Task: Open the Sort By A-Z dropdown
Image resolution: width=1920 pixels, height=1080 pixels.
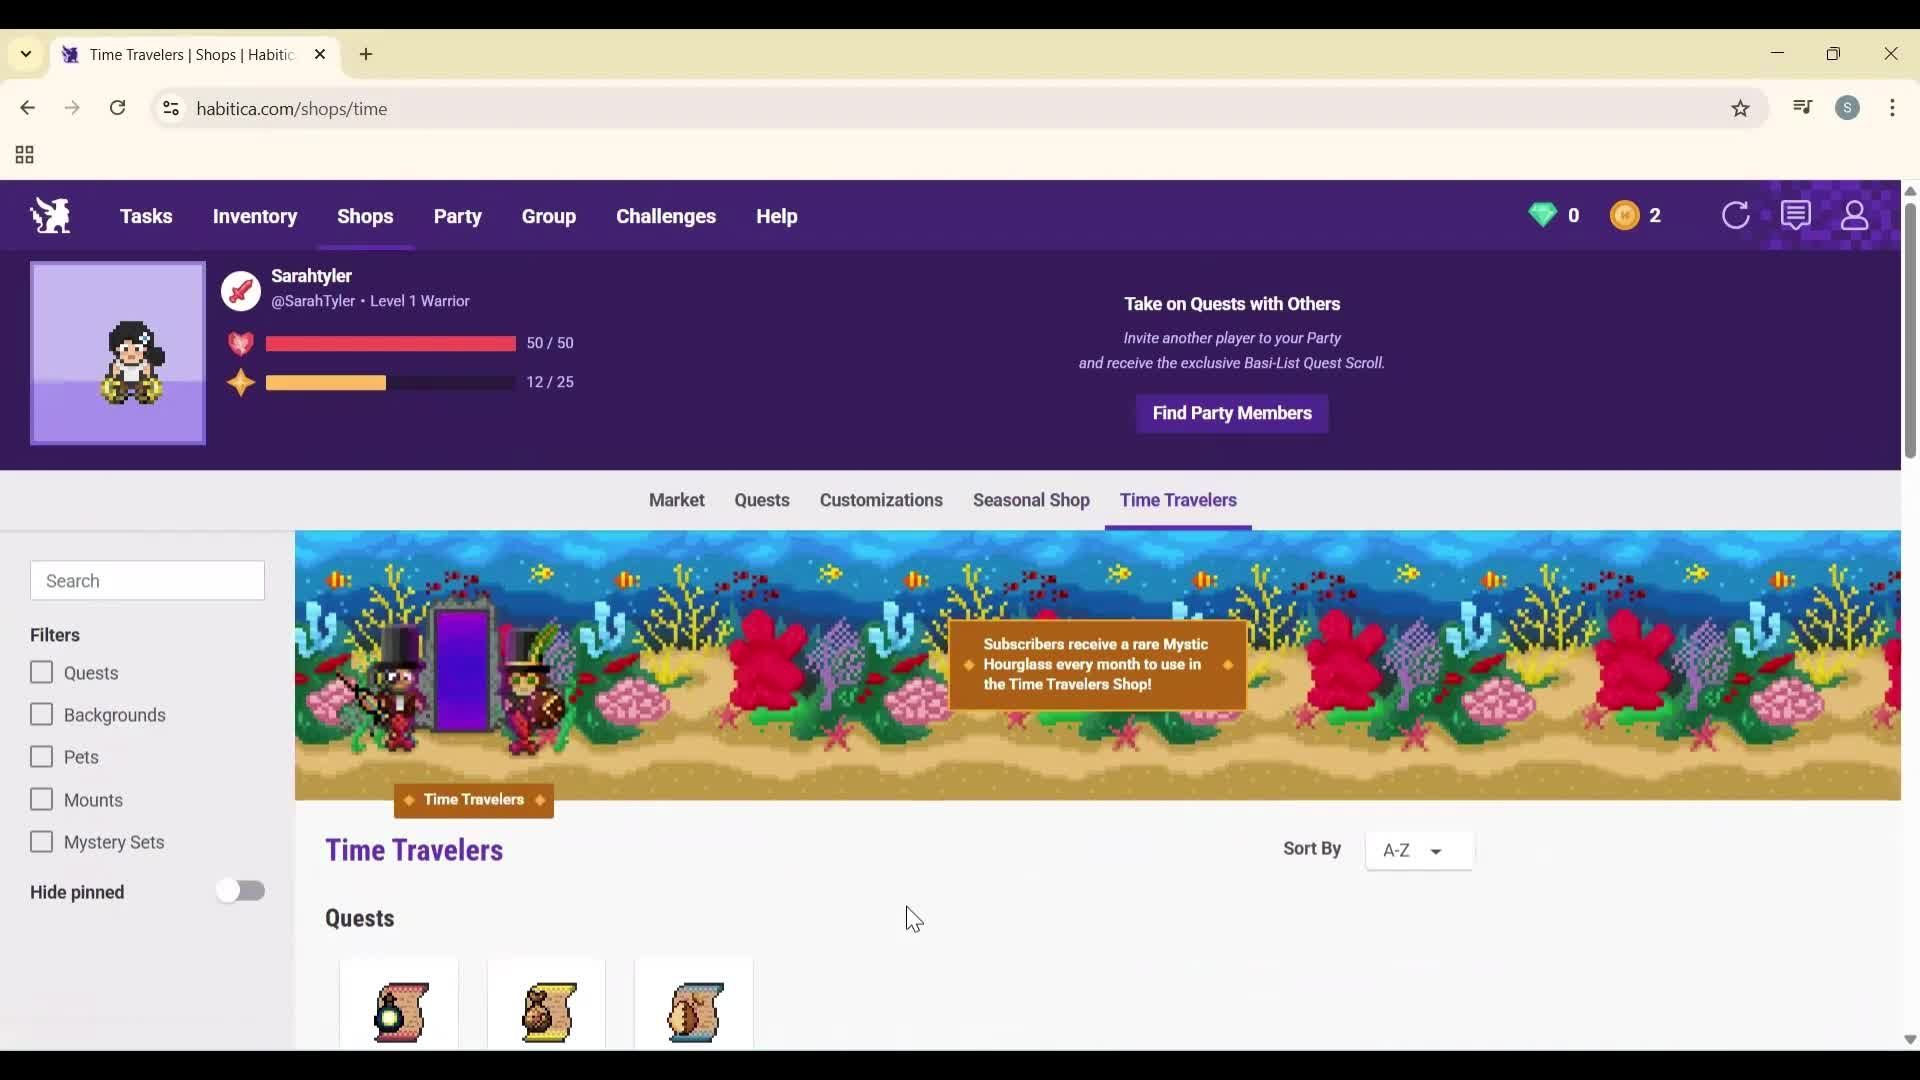Action: coord(1419,850)
